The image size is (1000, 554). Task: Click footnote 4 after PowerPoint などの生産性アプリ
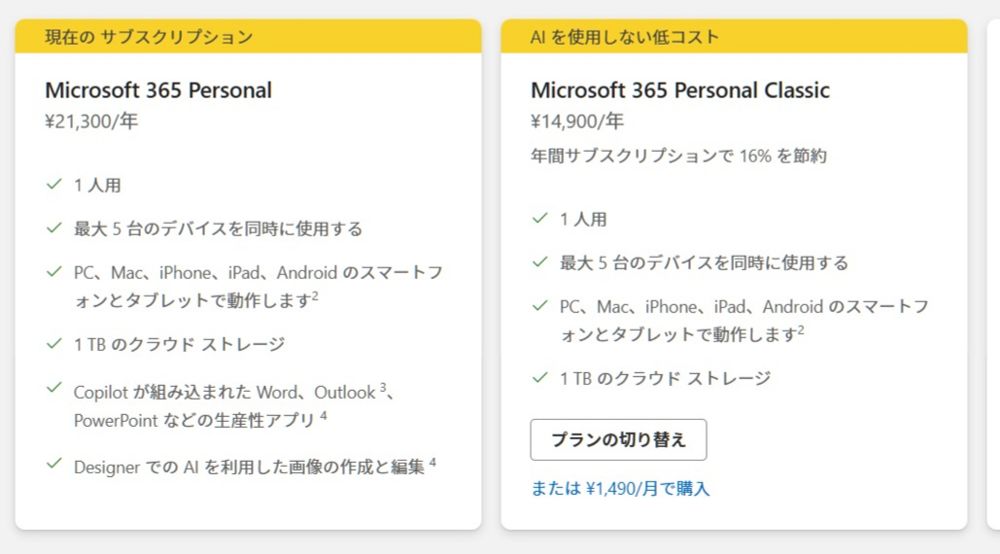(x=323, y=415)
